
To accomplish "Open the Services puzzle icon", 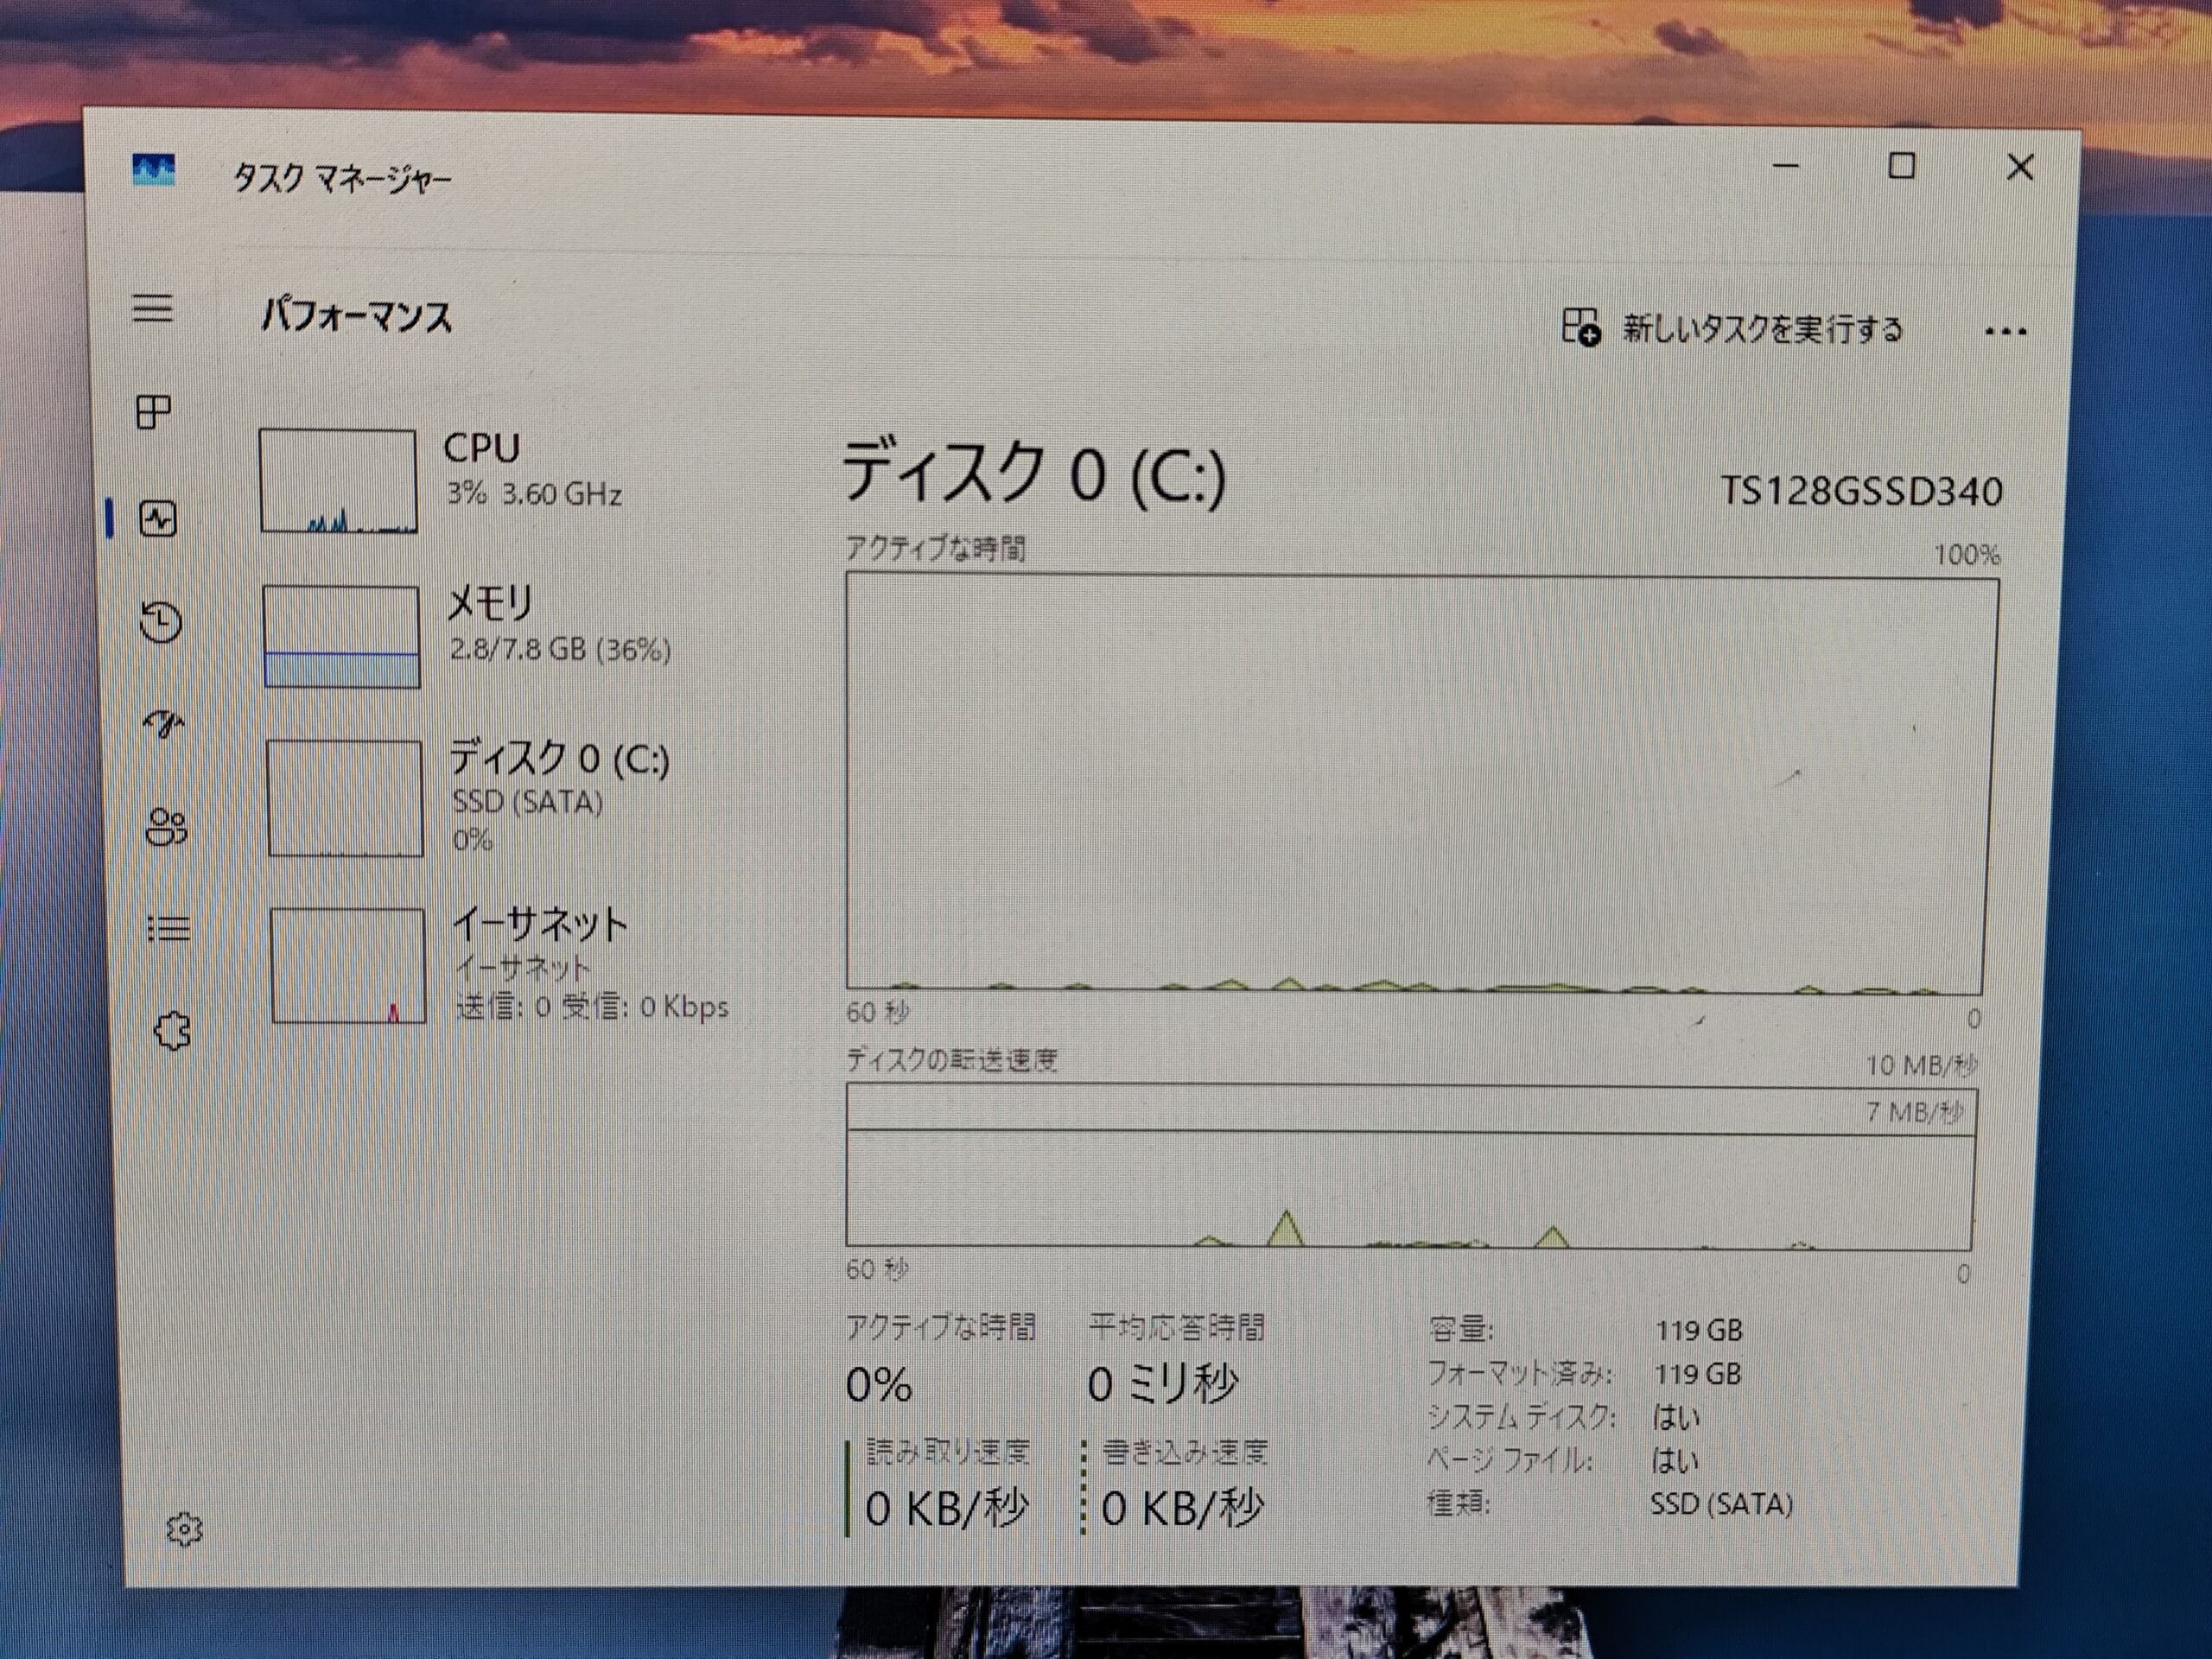I will [x=172, y=1031].
